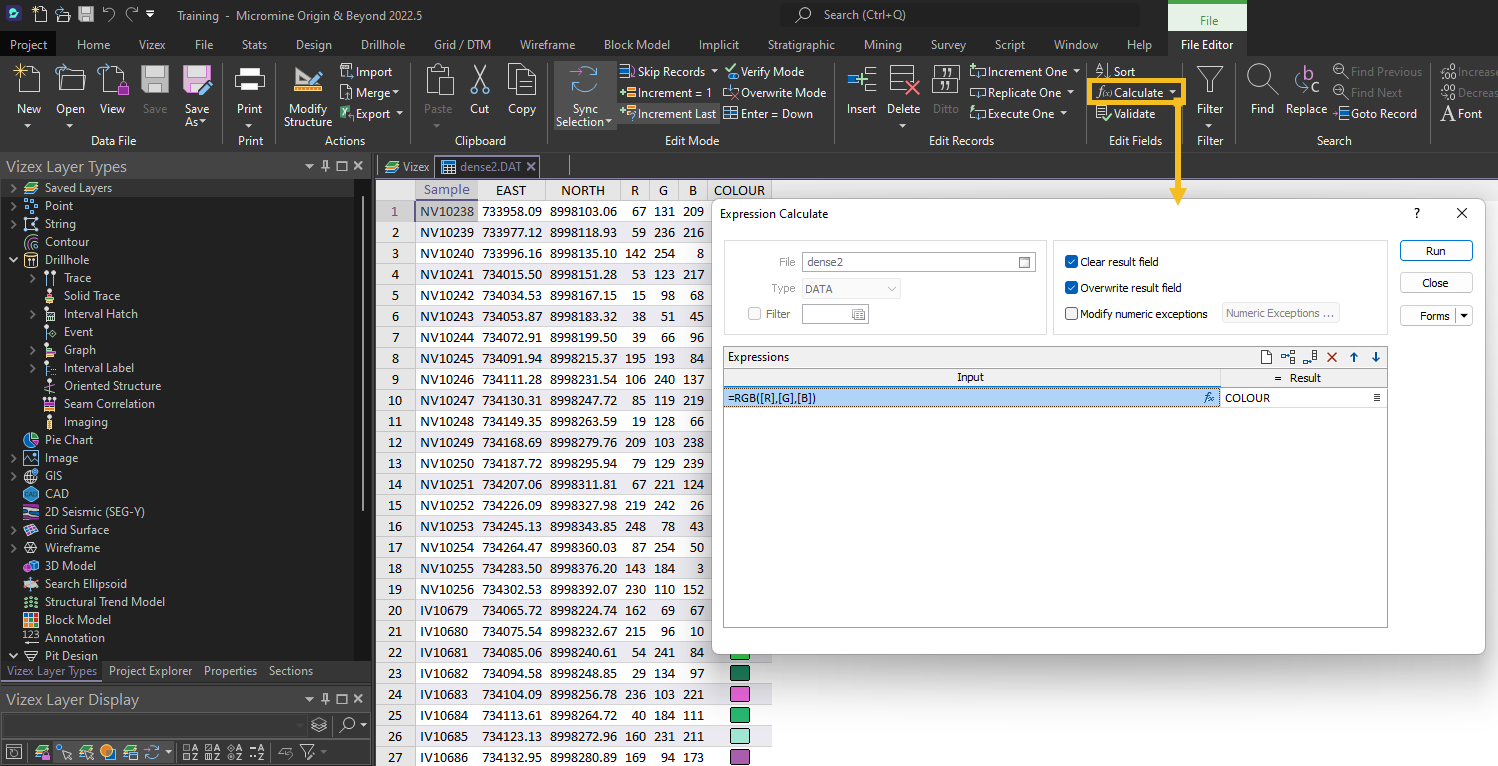The height and width of the screenshot is (766, 1498).
Task: Select the Project Explorer tab
Action: point(150,671)
